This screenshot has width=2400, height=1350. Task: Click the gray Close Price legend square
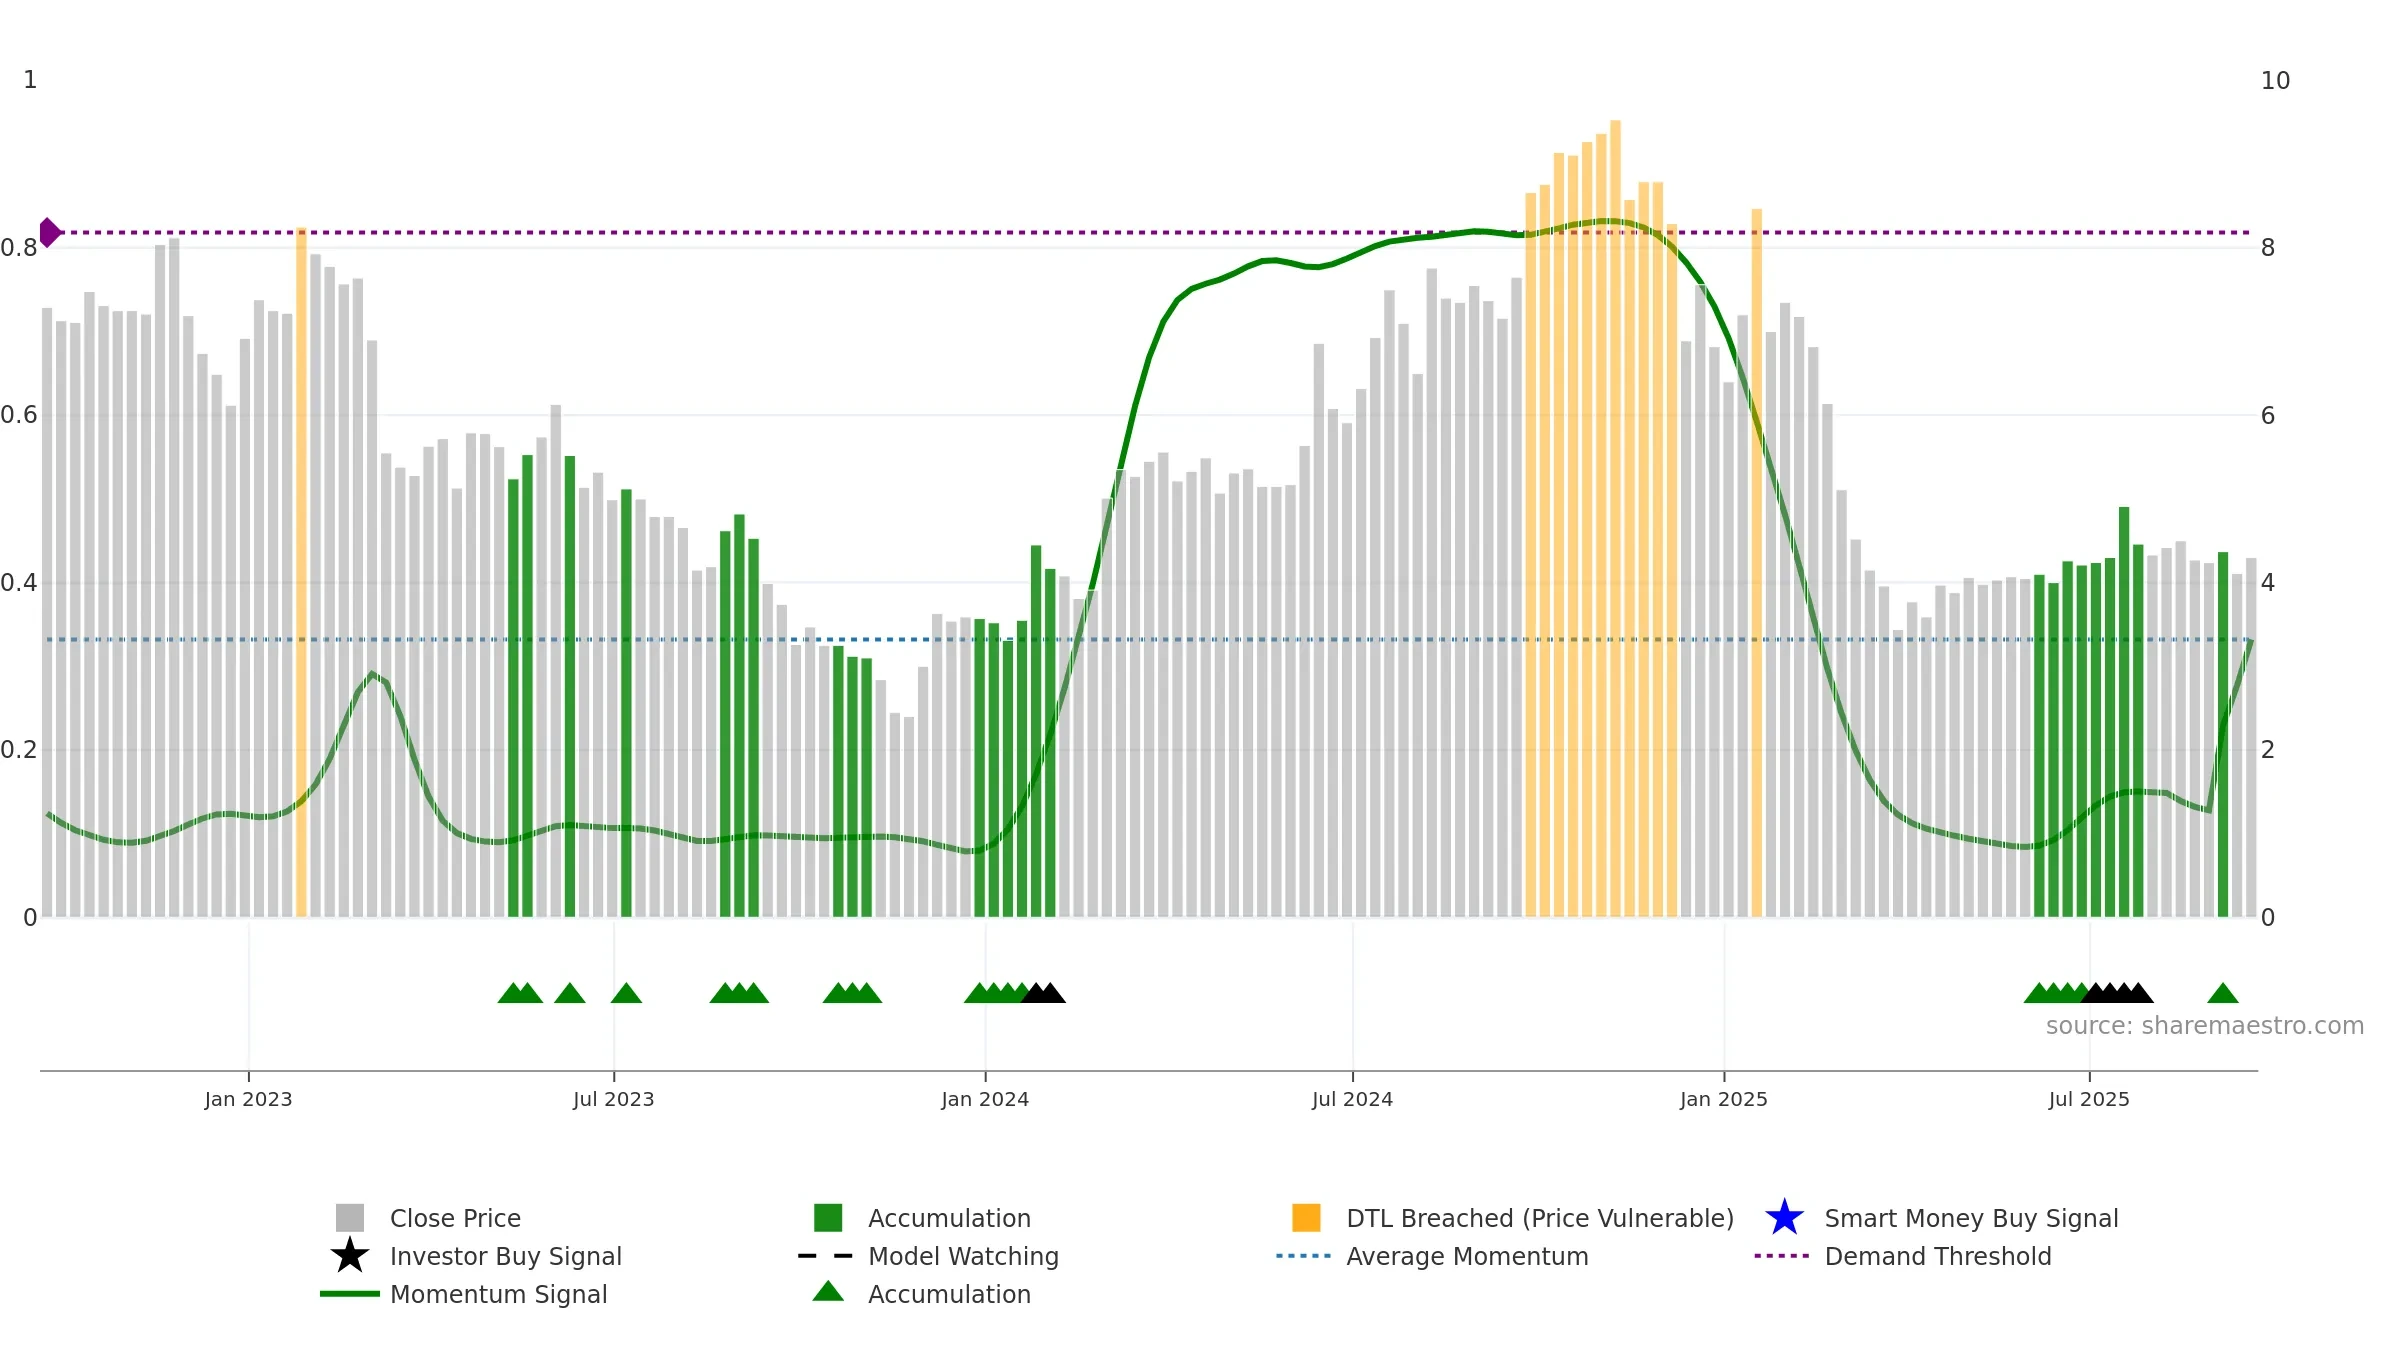tap(350, 1217)
